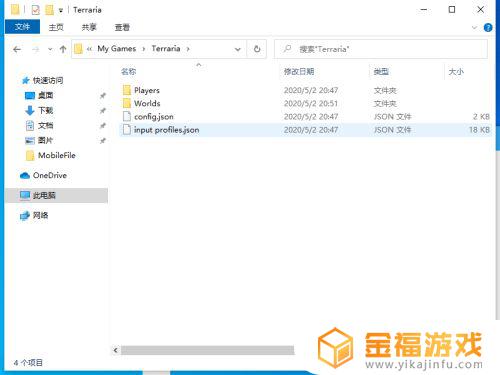
Task: Click the title bar folder icon
Action: [15, 10]
